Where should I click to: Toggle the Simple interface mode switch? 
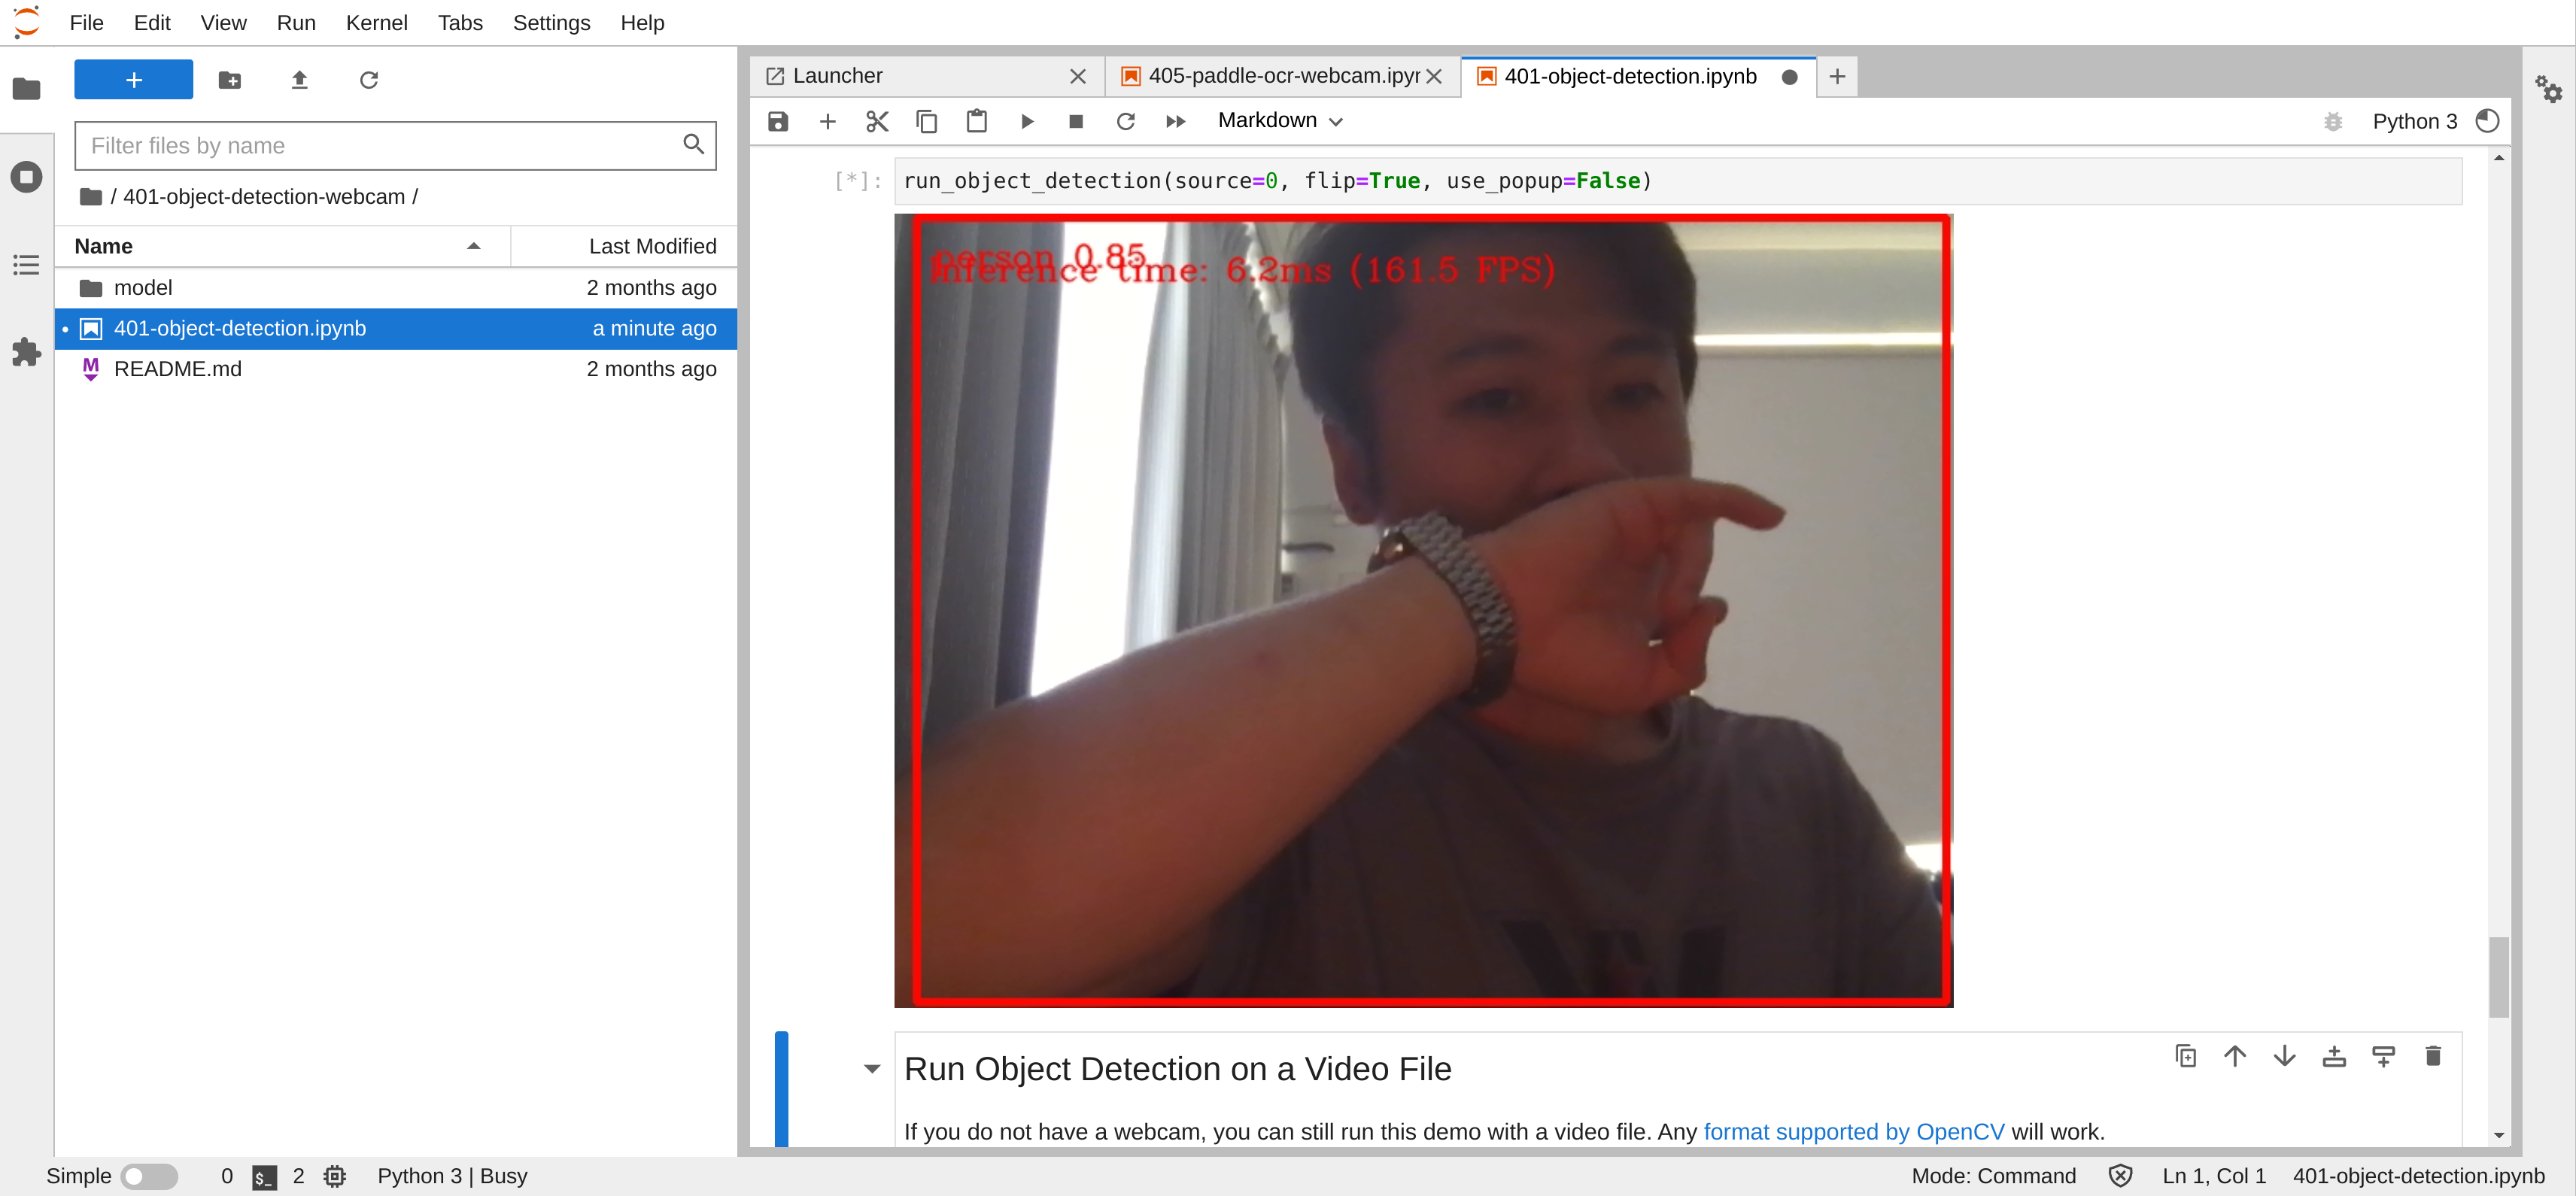click(x=149, y=1176)
